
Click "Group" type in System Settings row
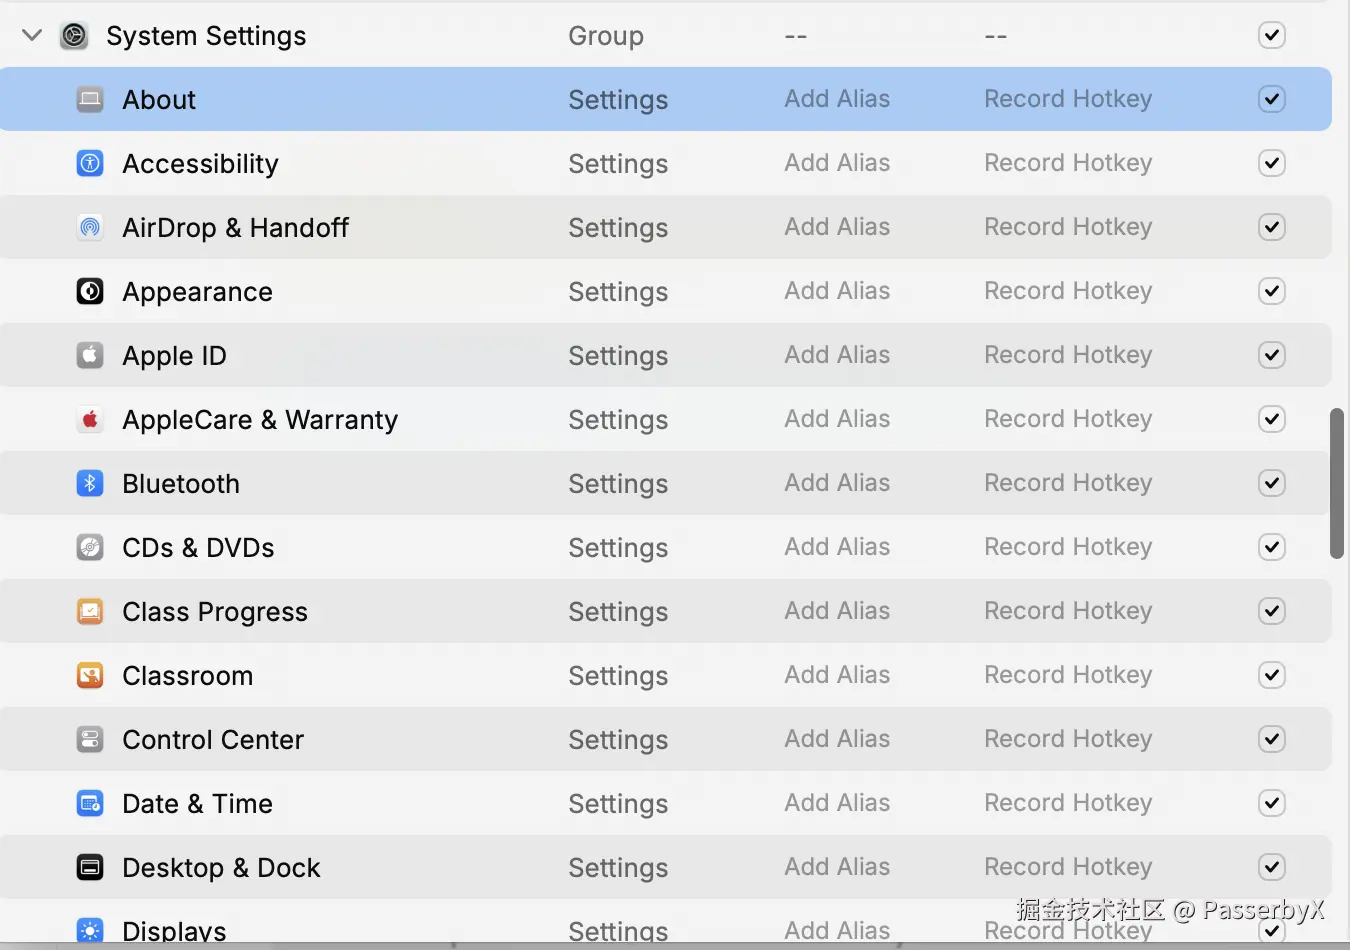[x=606, y=36]
